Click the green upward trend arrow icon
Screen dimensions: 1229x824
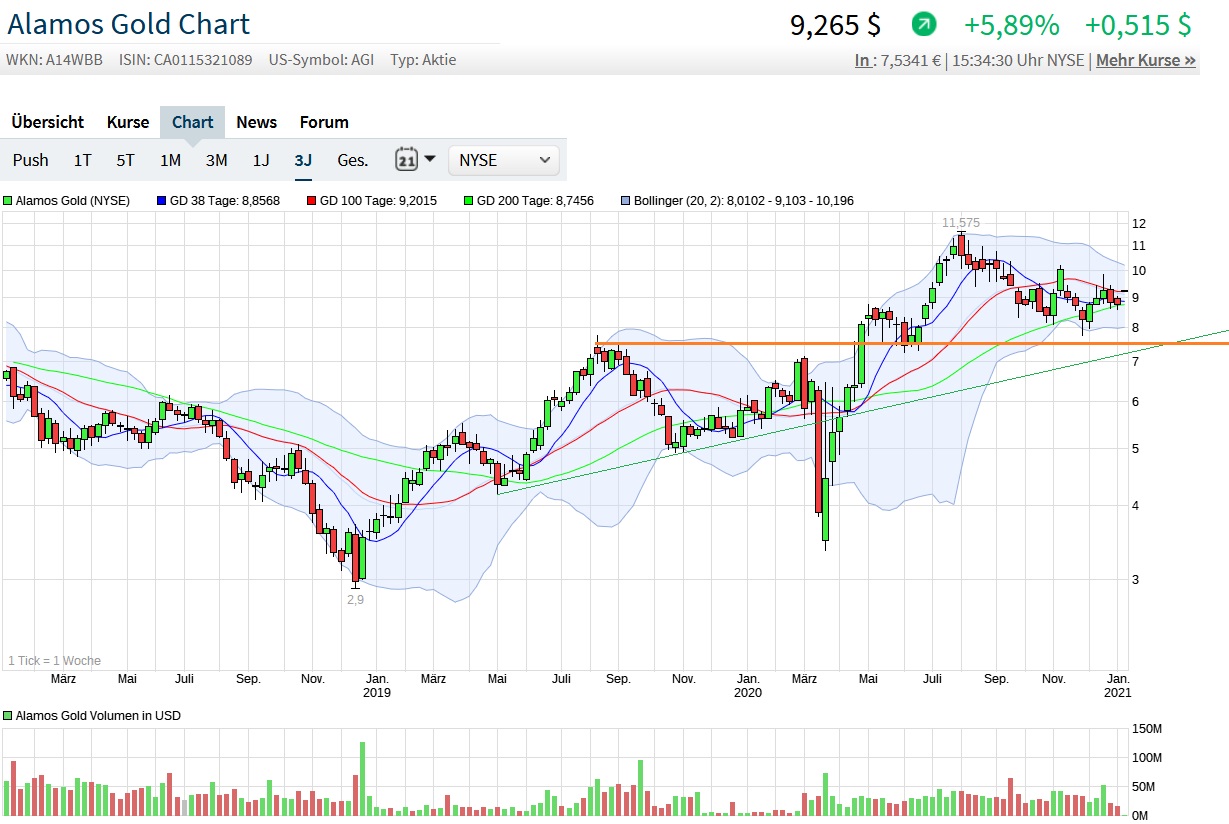[924, 25]
